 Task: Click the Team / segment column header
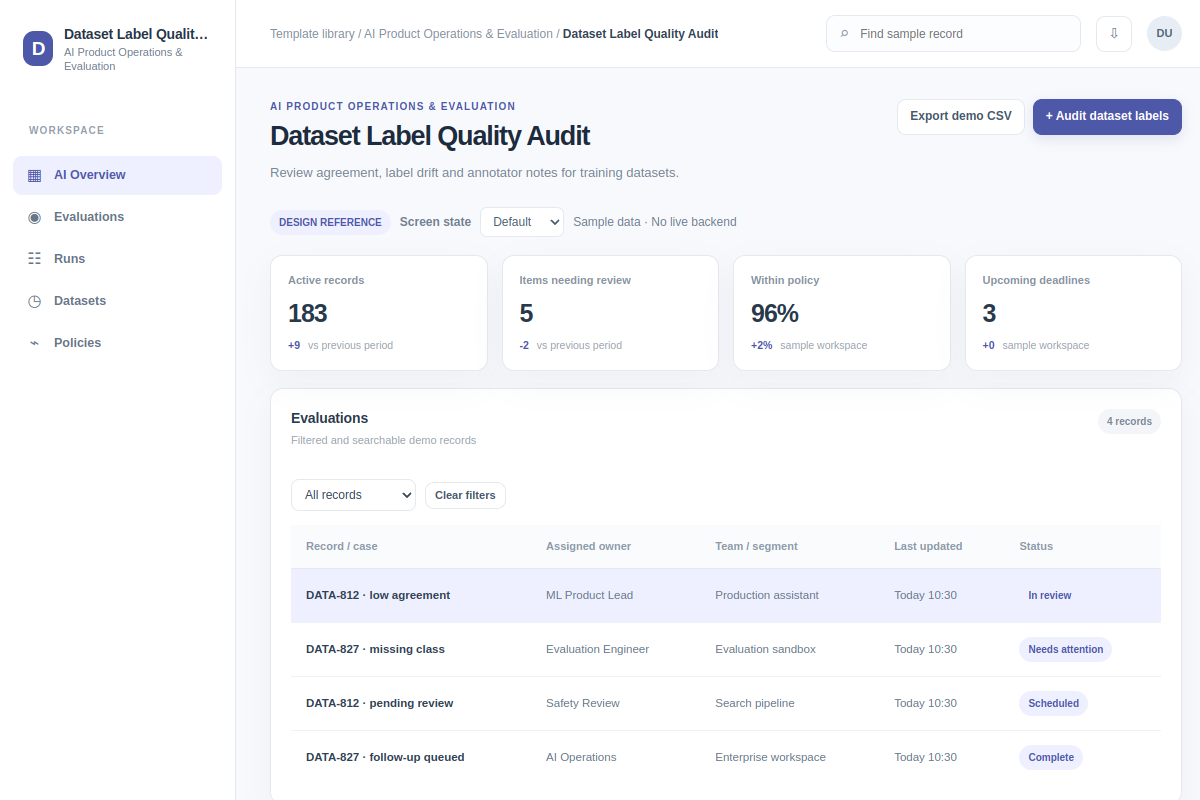[x=756, y=546]
